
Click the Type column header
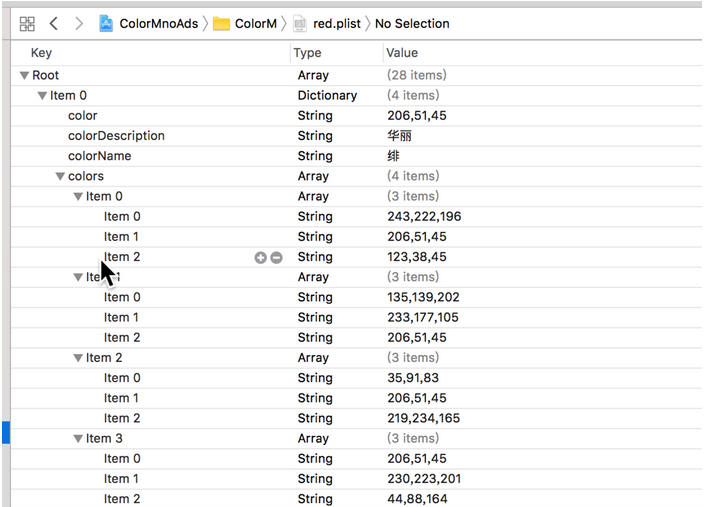(308, 53)
